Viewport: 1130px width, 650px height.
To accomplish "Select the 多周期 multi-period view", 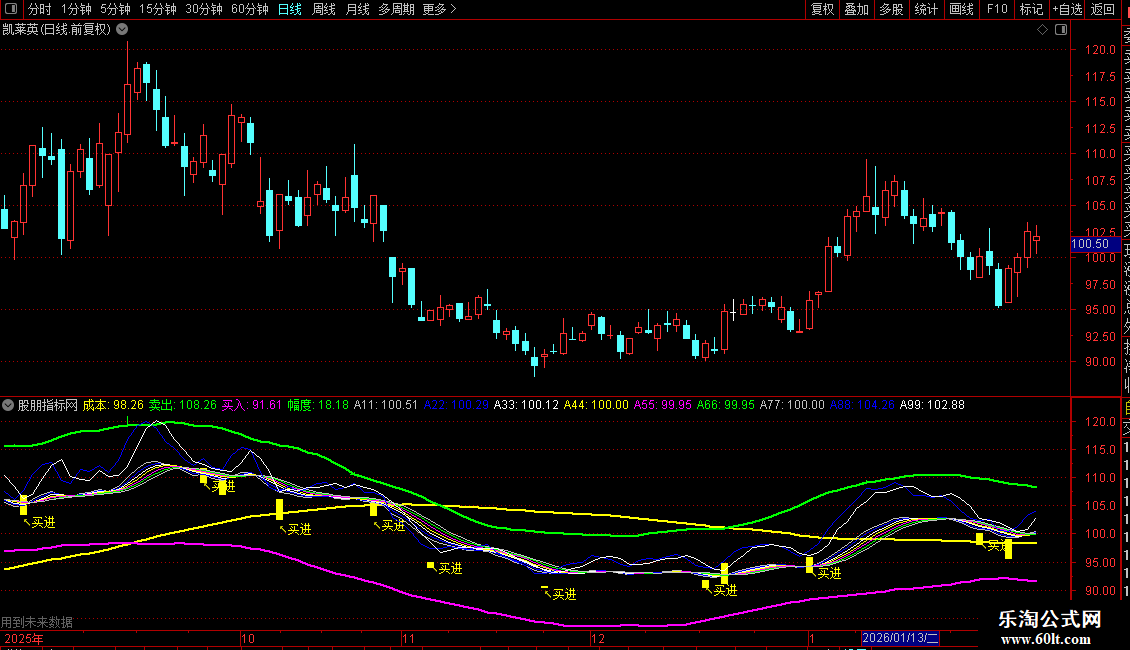I will [x=396, y=9].
